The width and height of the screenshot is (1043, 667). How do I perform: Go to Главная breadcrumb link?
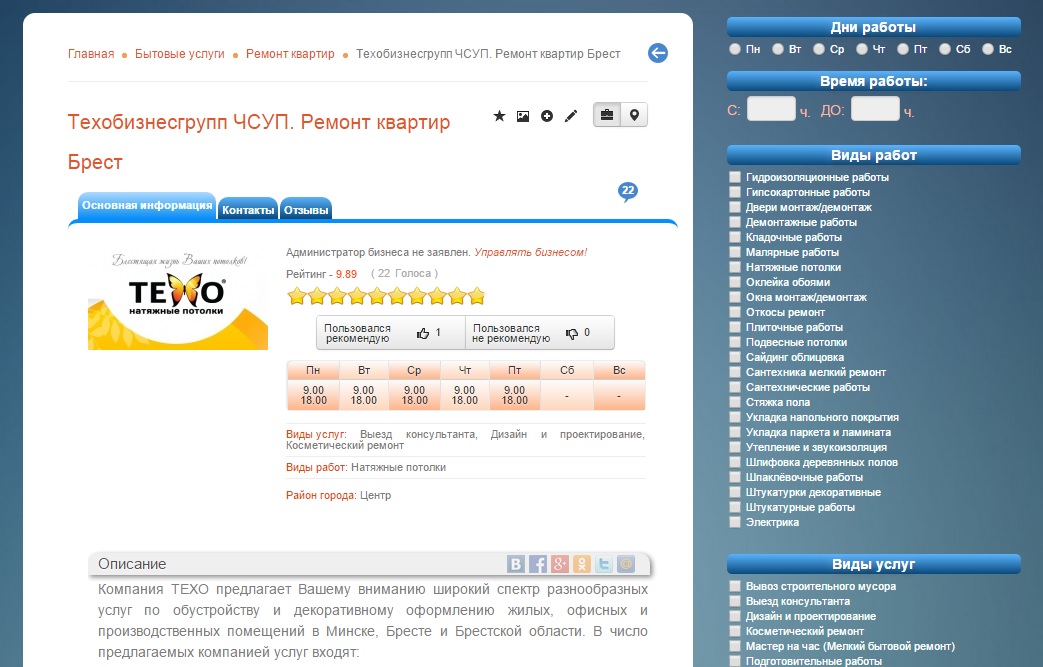click(91, 54)
